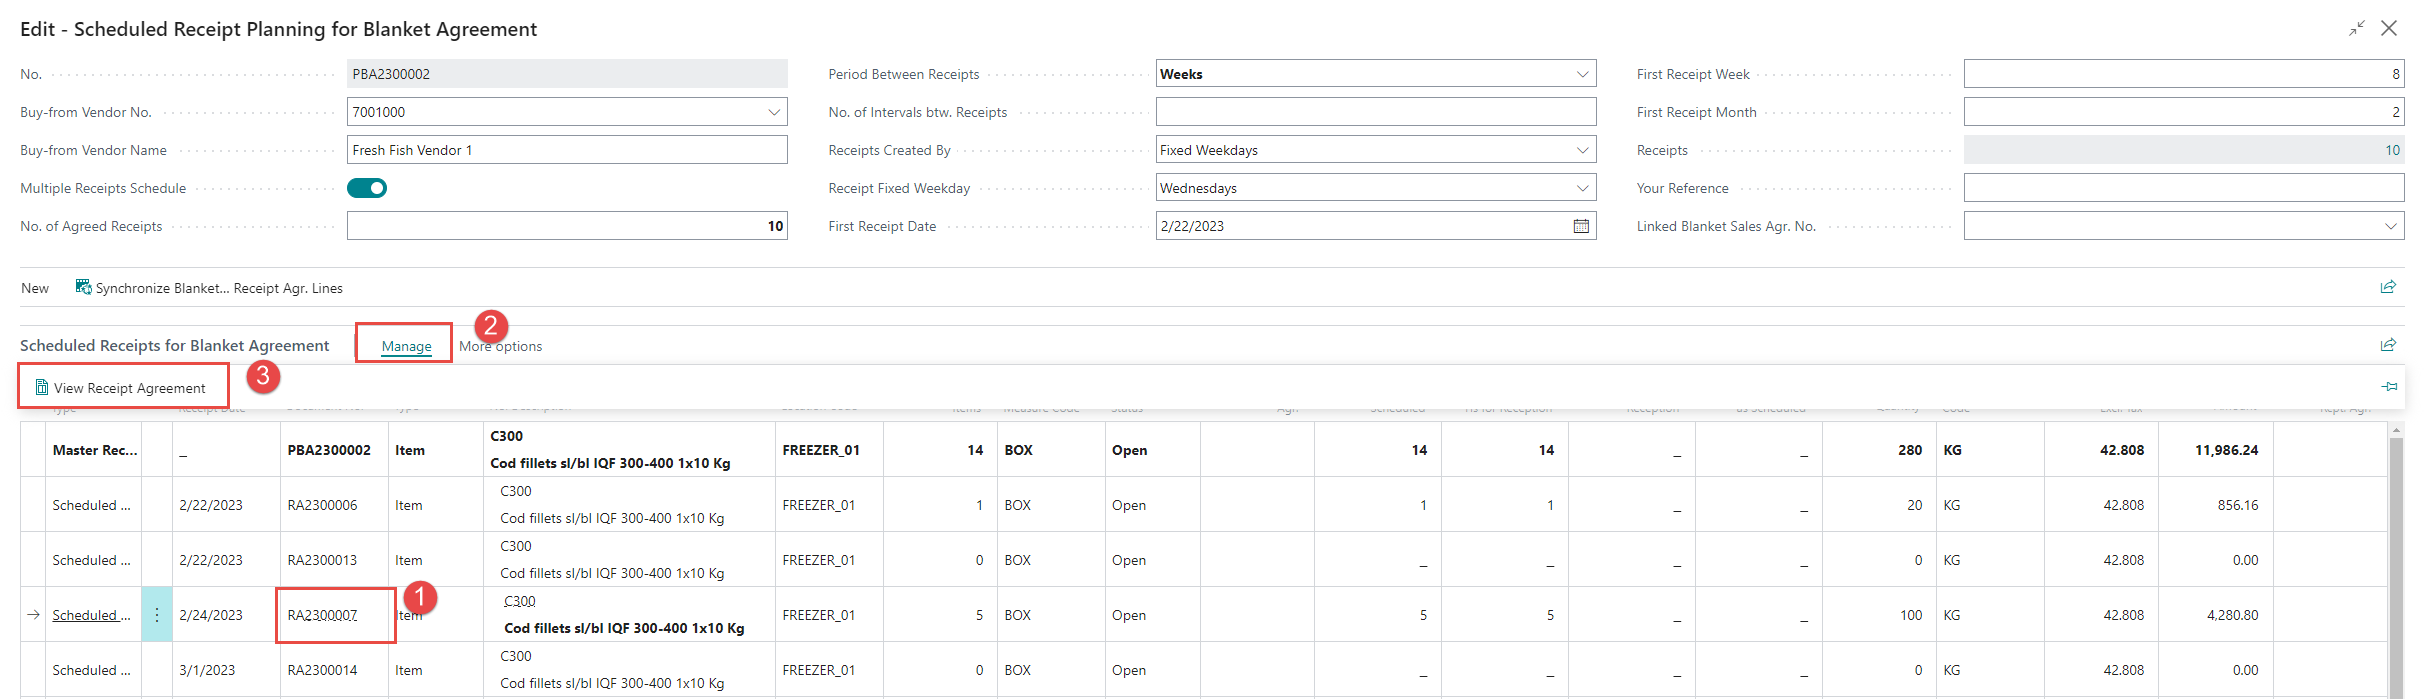Collapse the page using the shrink arrows icon
The width and height of the screenshot is (2426, 699).
(2357, 28)
